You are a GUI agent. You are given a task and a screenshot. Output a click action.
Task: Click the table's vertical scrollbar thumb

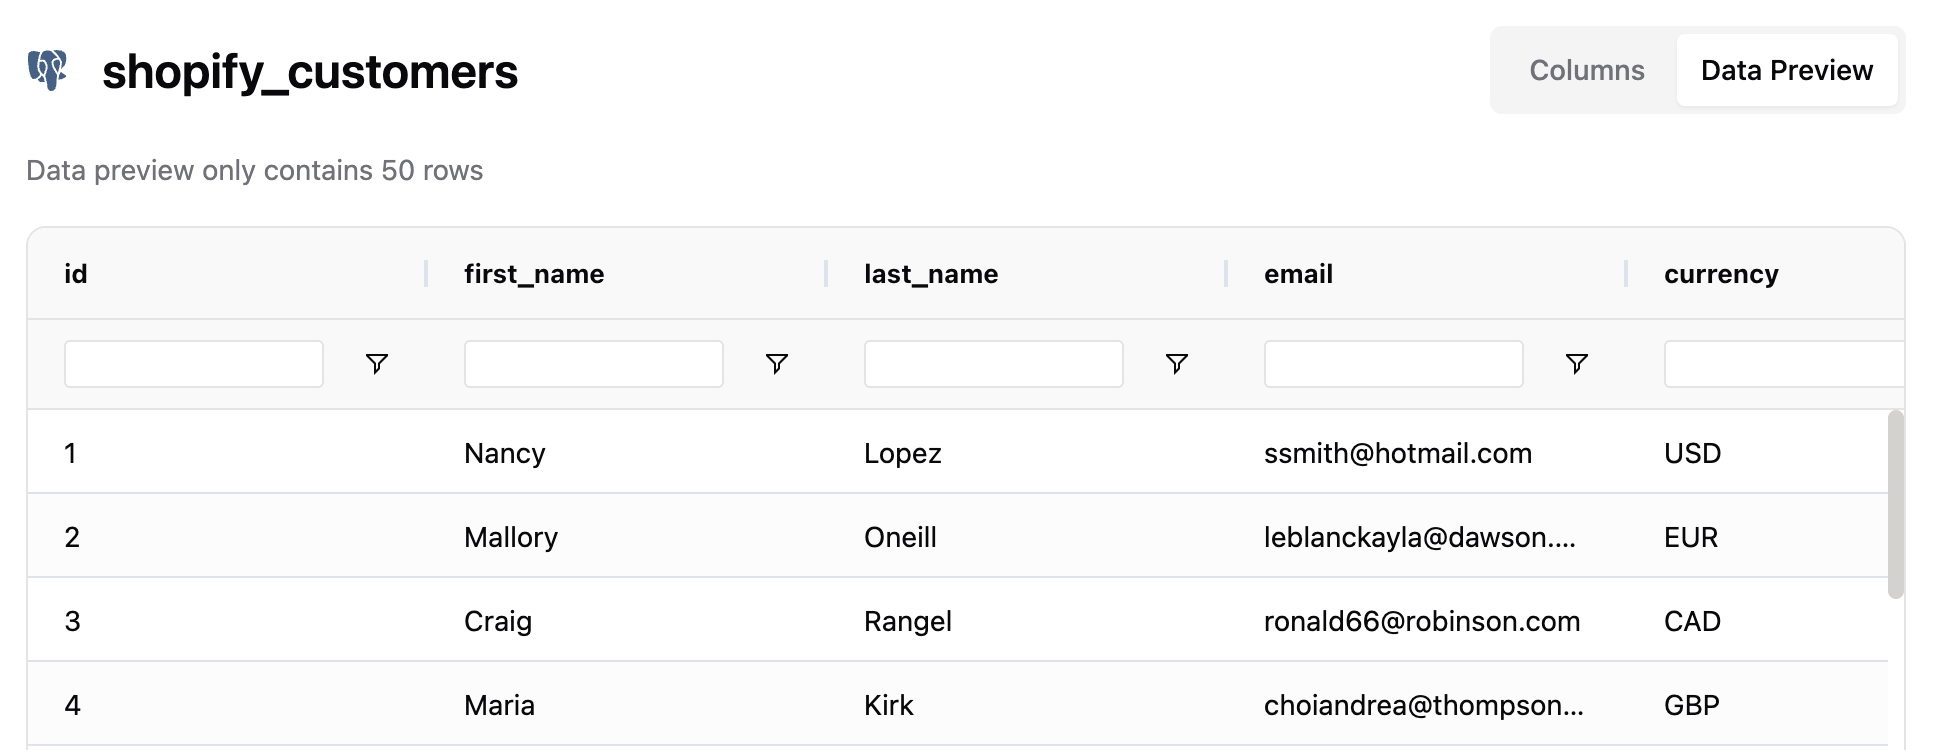(1895, 504)
